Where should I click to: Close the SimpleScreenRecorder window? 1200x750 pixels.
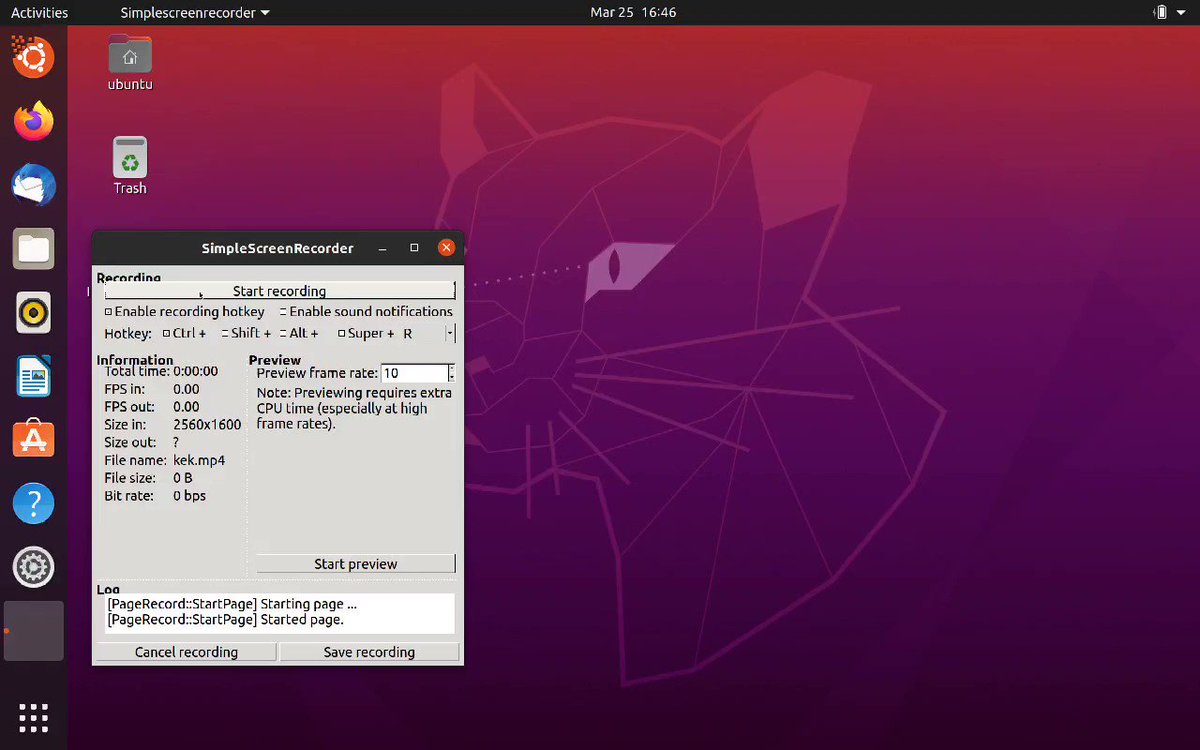point(447,248)
